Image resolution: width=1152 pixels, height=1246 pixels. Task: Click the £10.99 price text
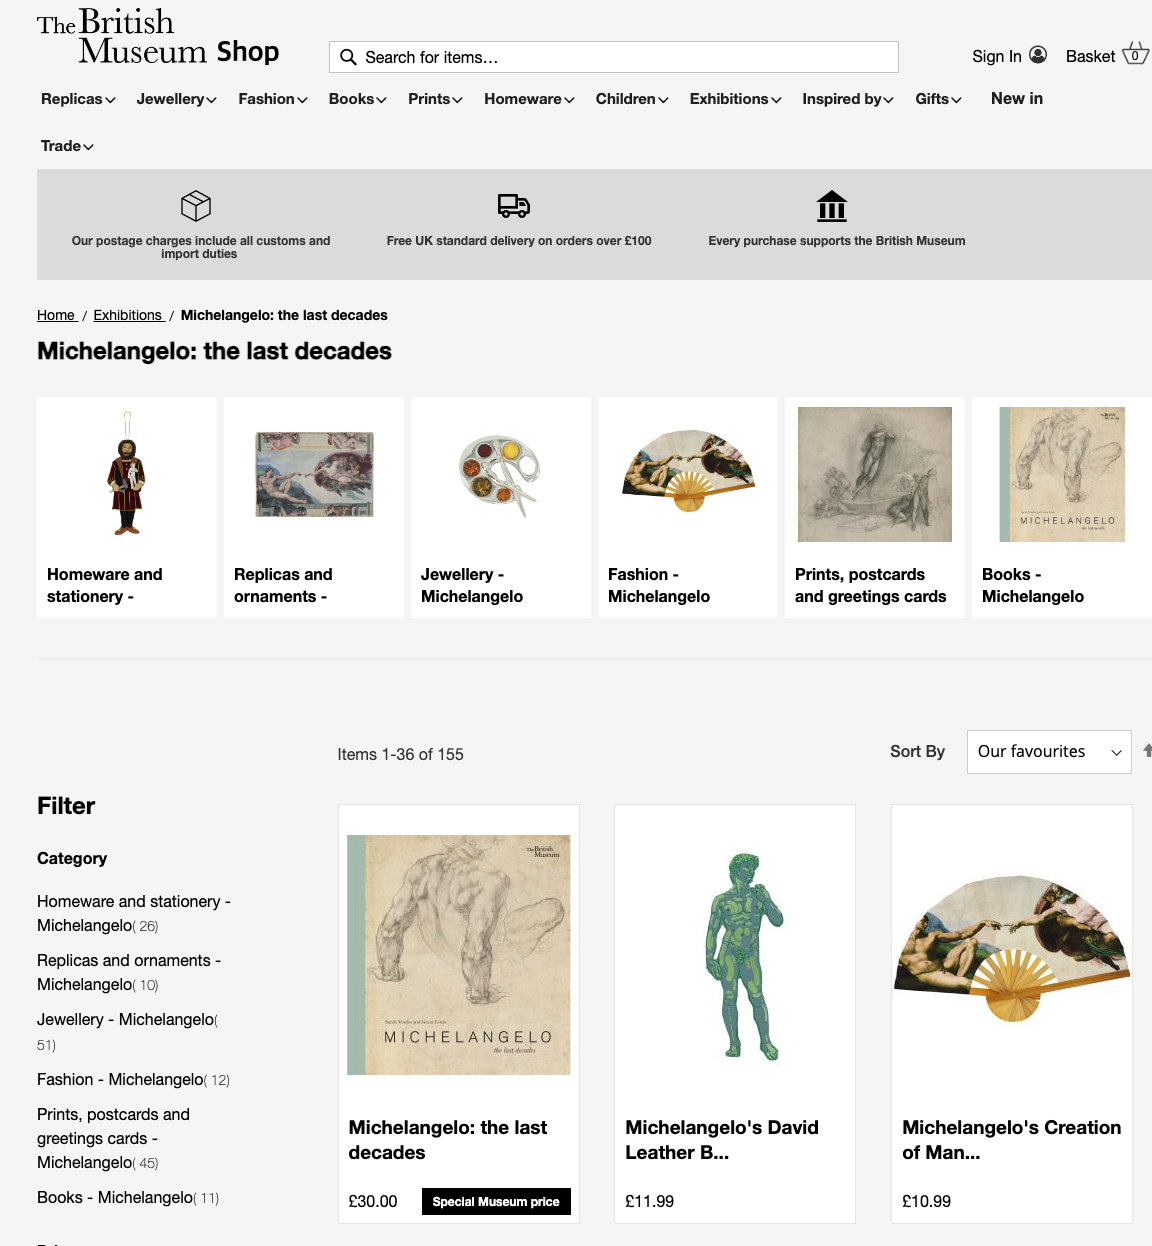[927, 1201]
